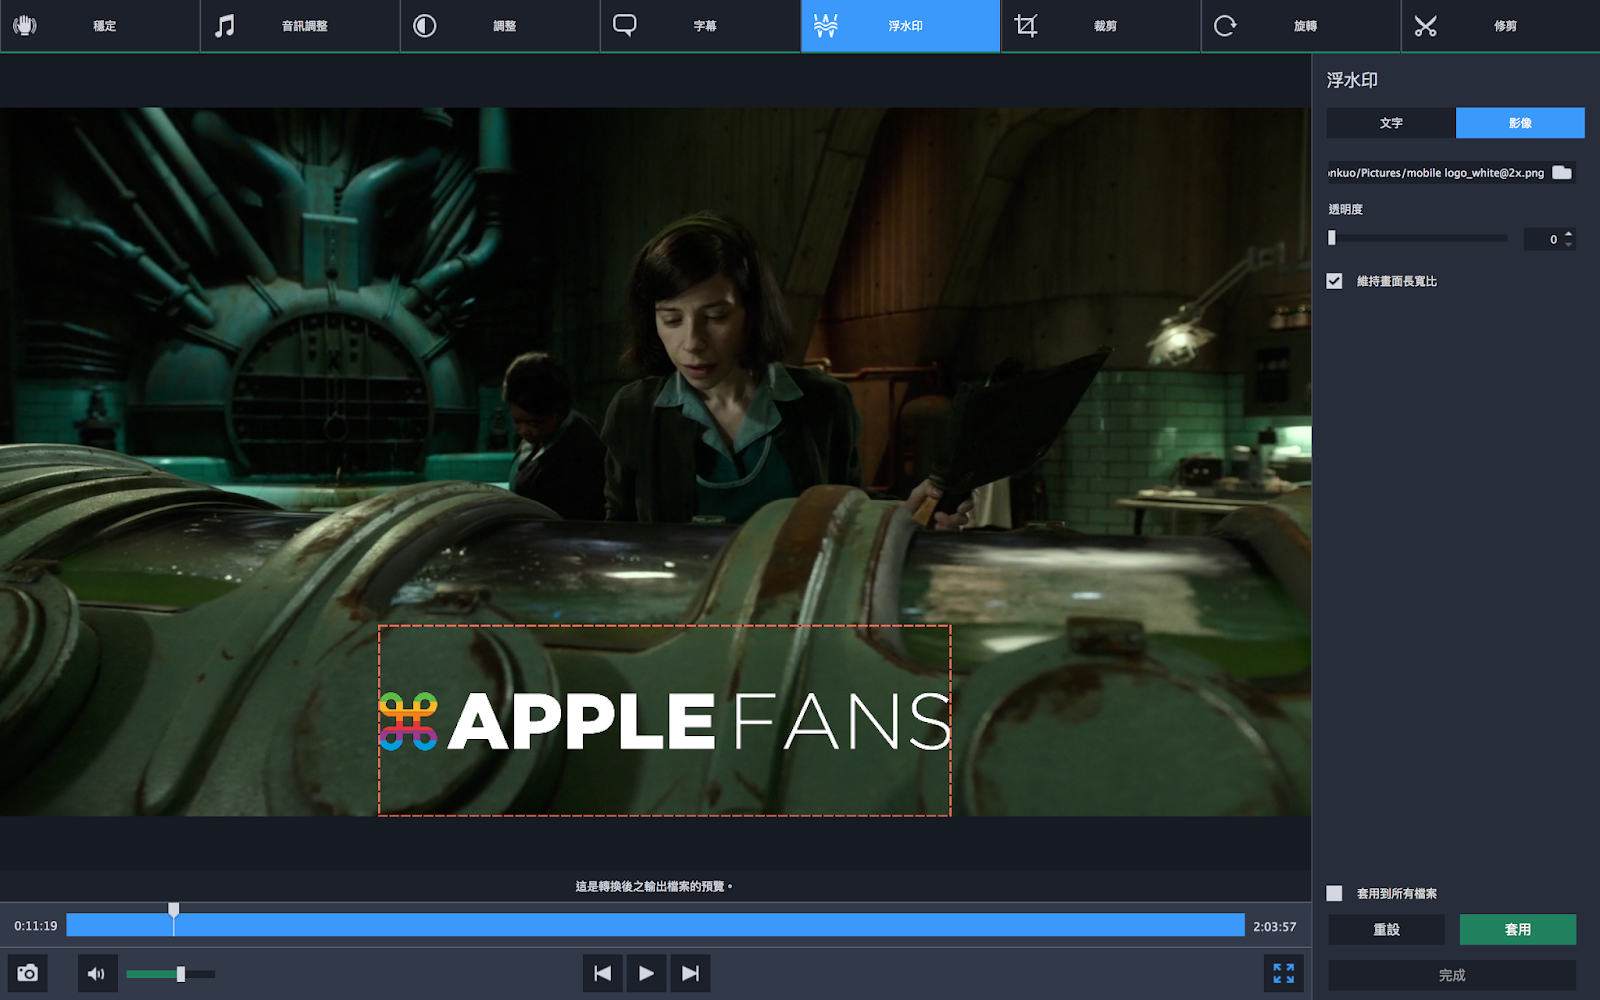
Task: Mute audio with the speaker icon
Action: [96, 973]
